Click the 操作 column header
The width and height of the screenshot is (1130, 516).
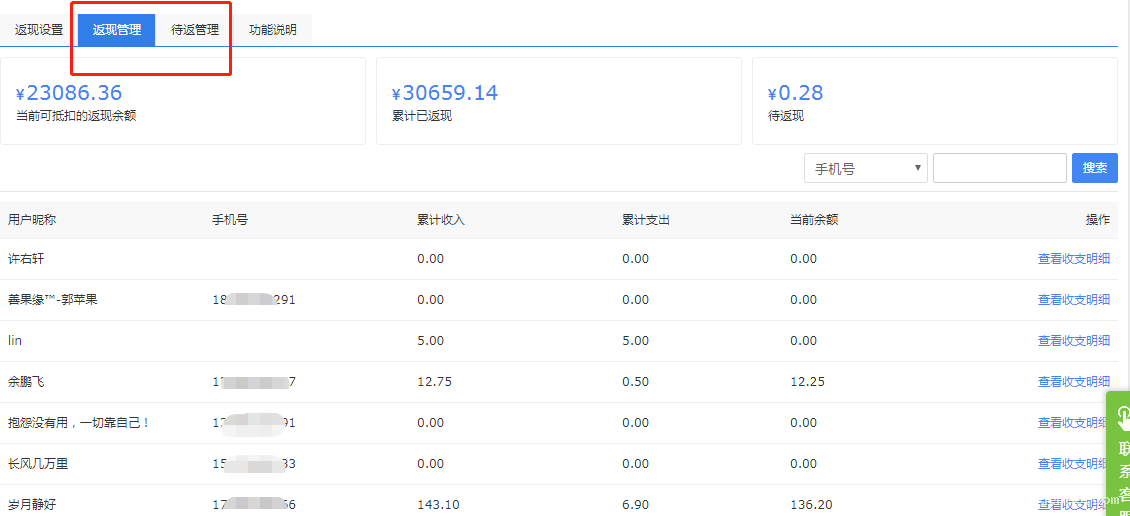[x=1098, y=220]
